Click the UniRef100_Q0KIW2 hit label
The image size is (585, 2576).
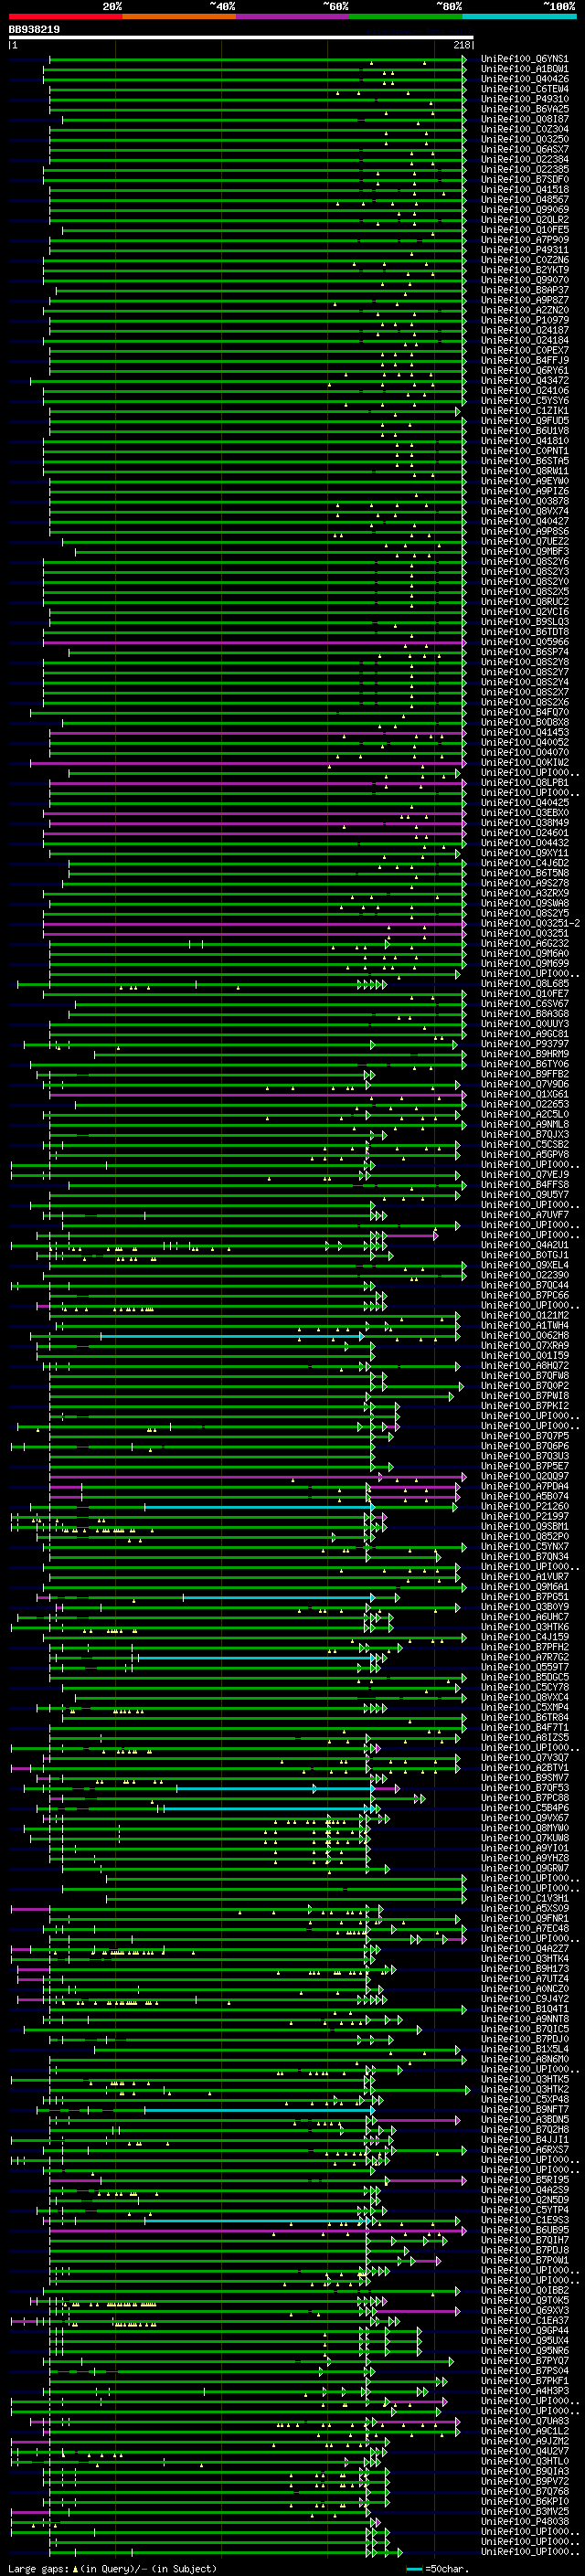point(524,763)
